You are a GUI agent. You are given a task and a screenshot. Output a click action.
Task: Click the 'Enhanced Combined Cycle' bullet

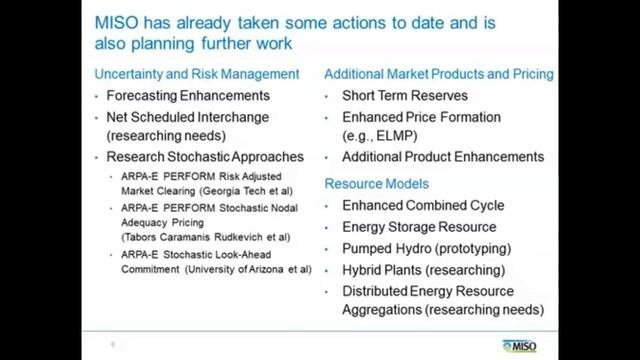click(423, 205)
